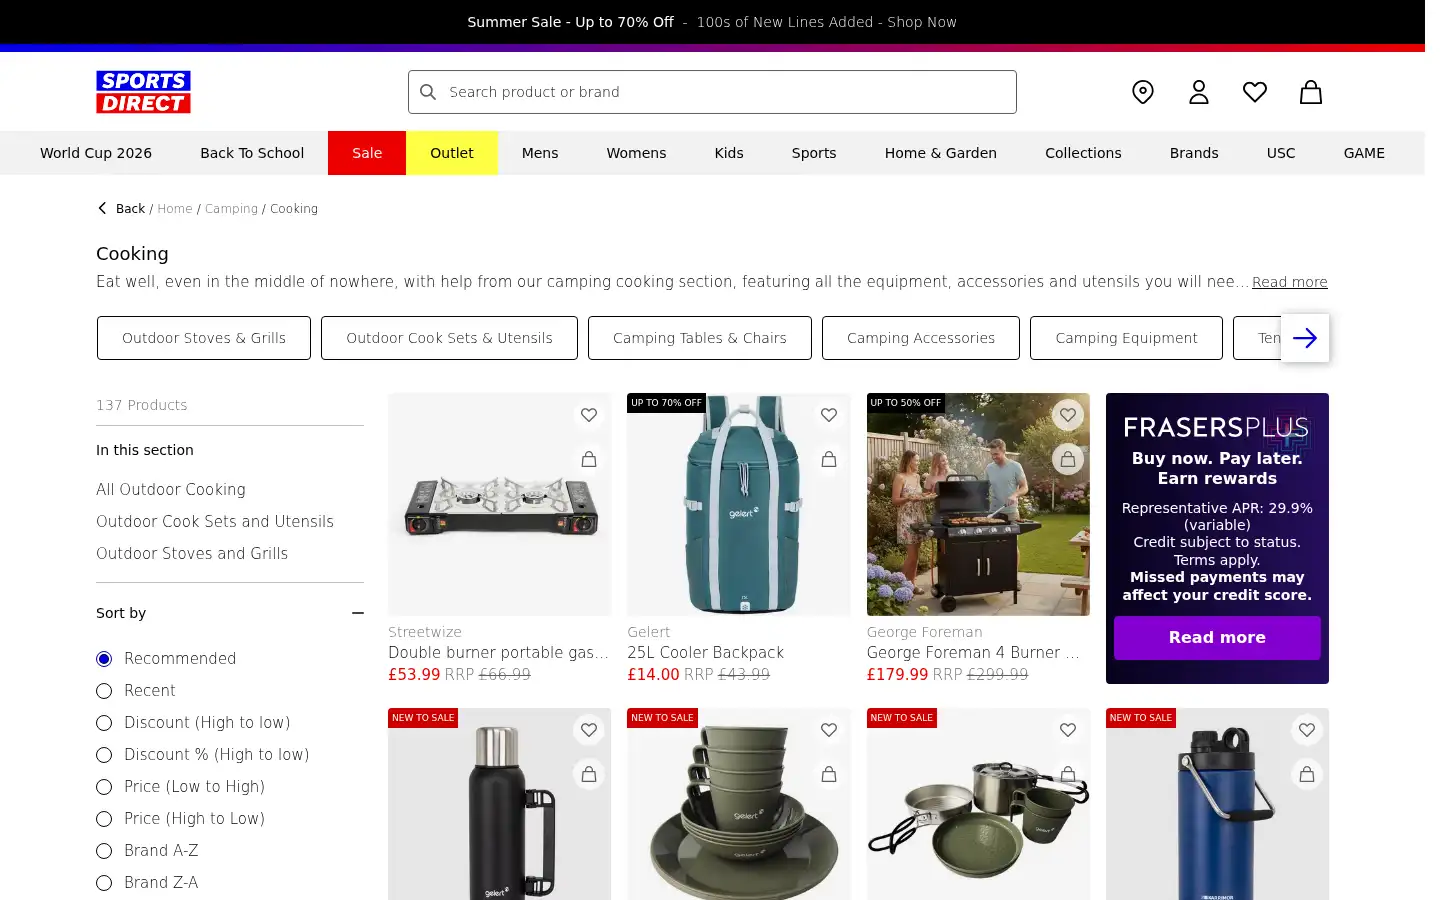Quick-add George Foreman 4 Burner to bag
Image resolution: width=1440 pixels, height=900 pixels.
pyautogui.click(x=1068, y=459)
